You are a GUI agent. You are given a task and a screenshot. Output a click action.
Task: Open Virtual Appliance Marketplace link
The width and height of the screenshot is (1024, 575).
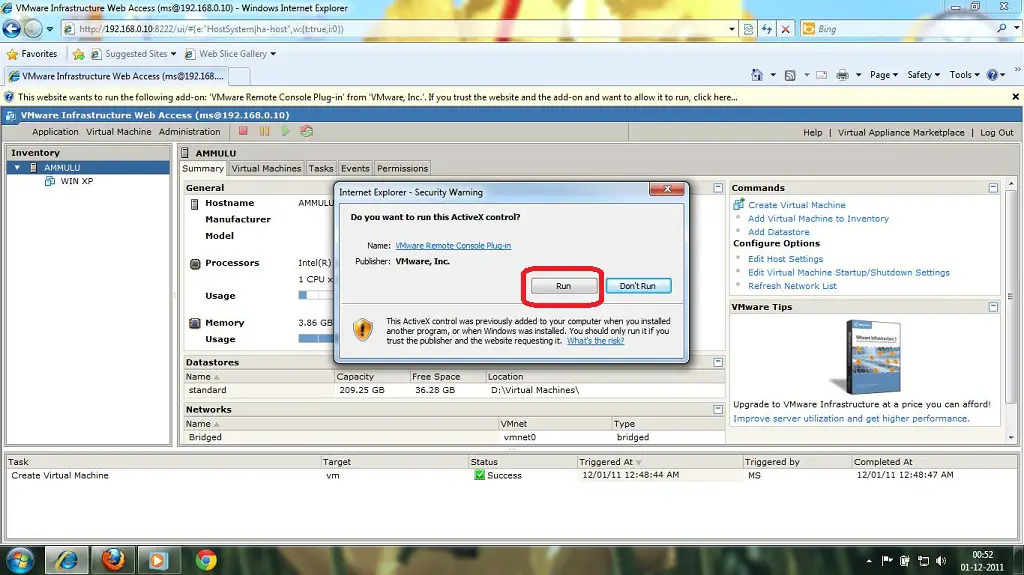(901, 132)
